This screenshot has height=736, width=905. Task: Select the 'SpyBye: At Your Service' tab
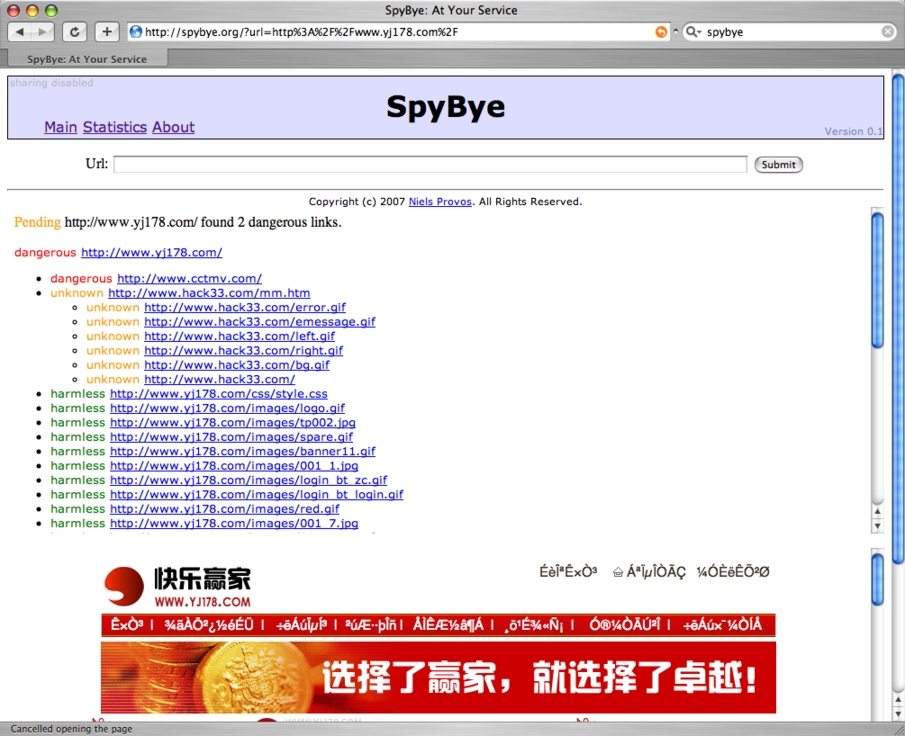87,59
